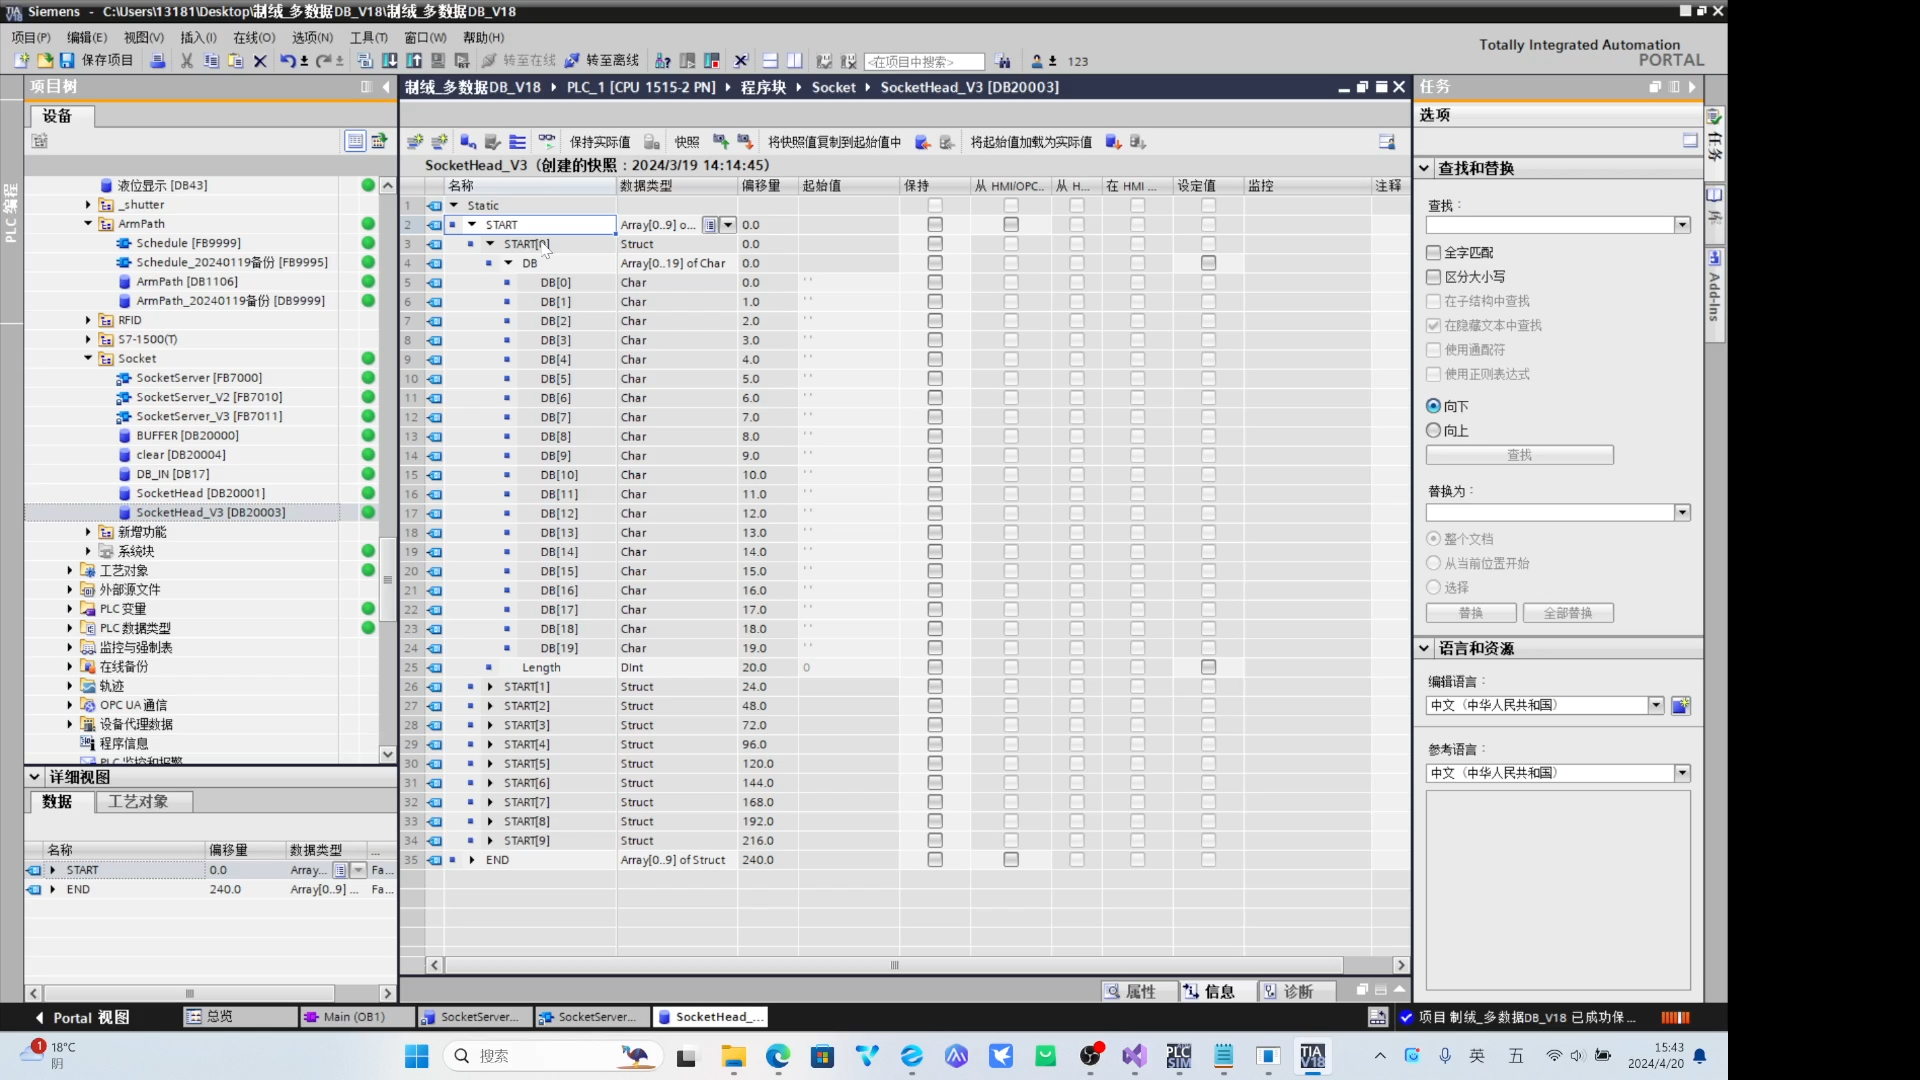Open Microsoft Edge from taskbar

click(x=778, y=1056)
